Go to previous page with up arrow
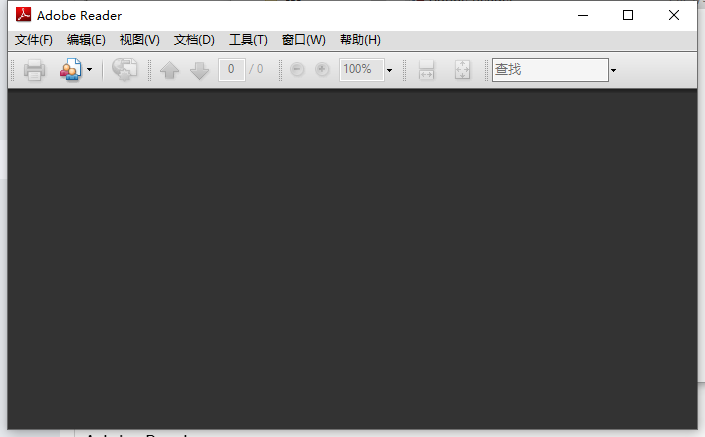The image size is (705, 437). pyautogui.click(x=170, y=70)
